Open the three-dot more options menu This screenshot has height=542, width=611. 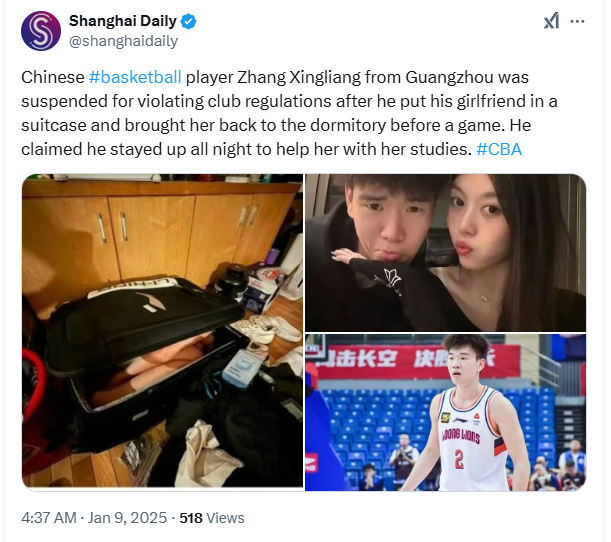click(x=577, y=21)
